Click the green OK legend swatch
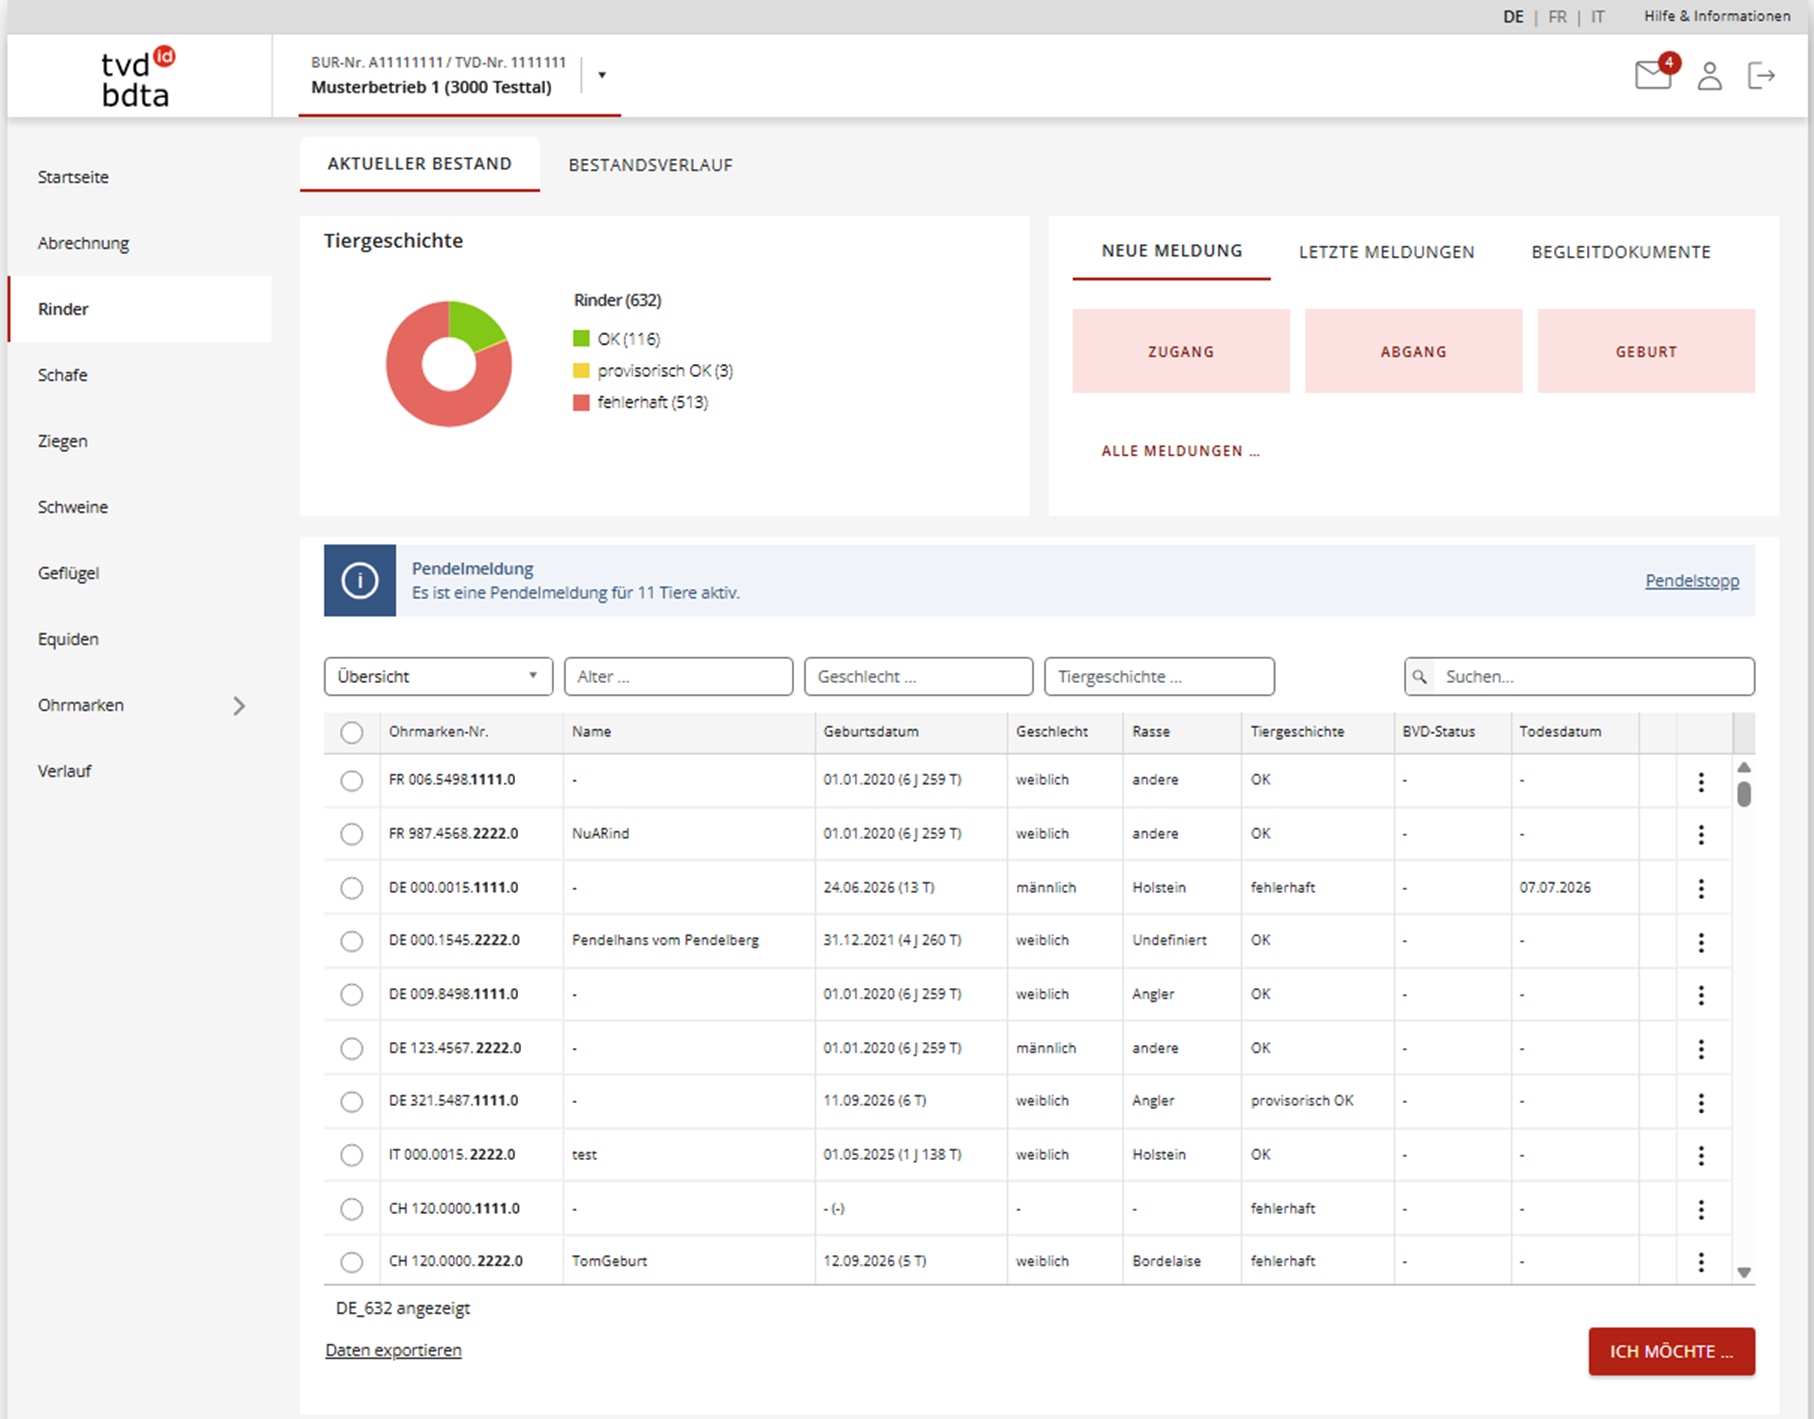 [x=581, y=339]
